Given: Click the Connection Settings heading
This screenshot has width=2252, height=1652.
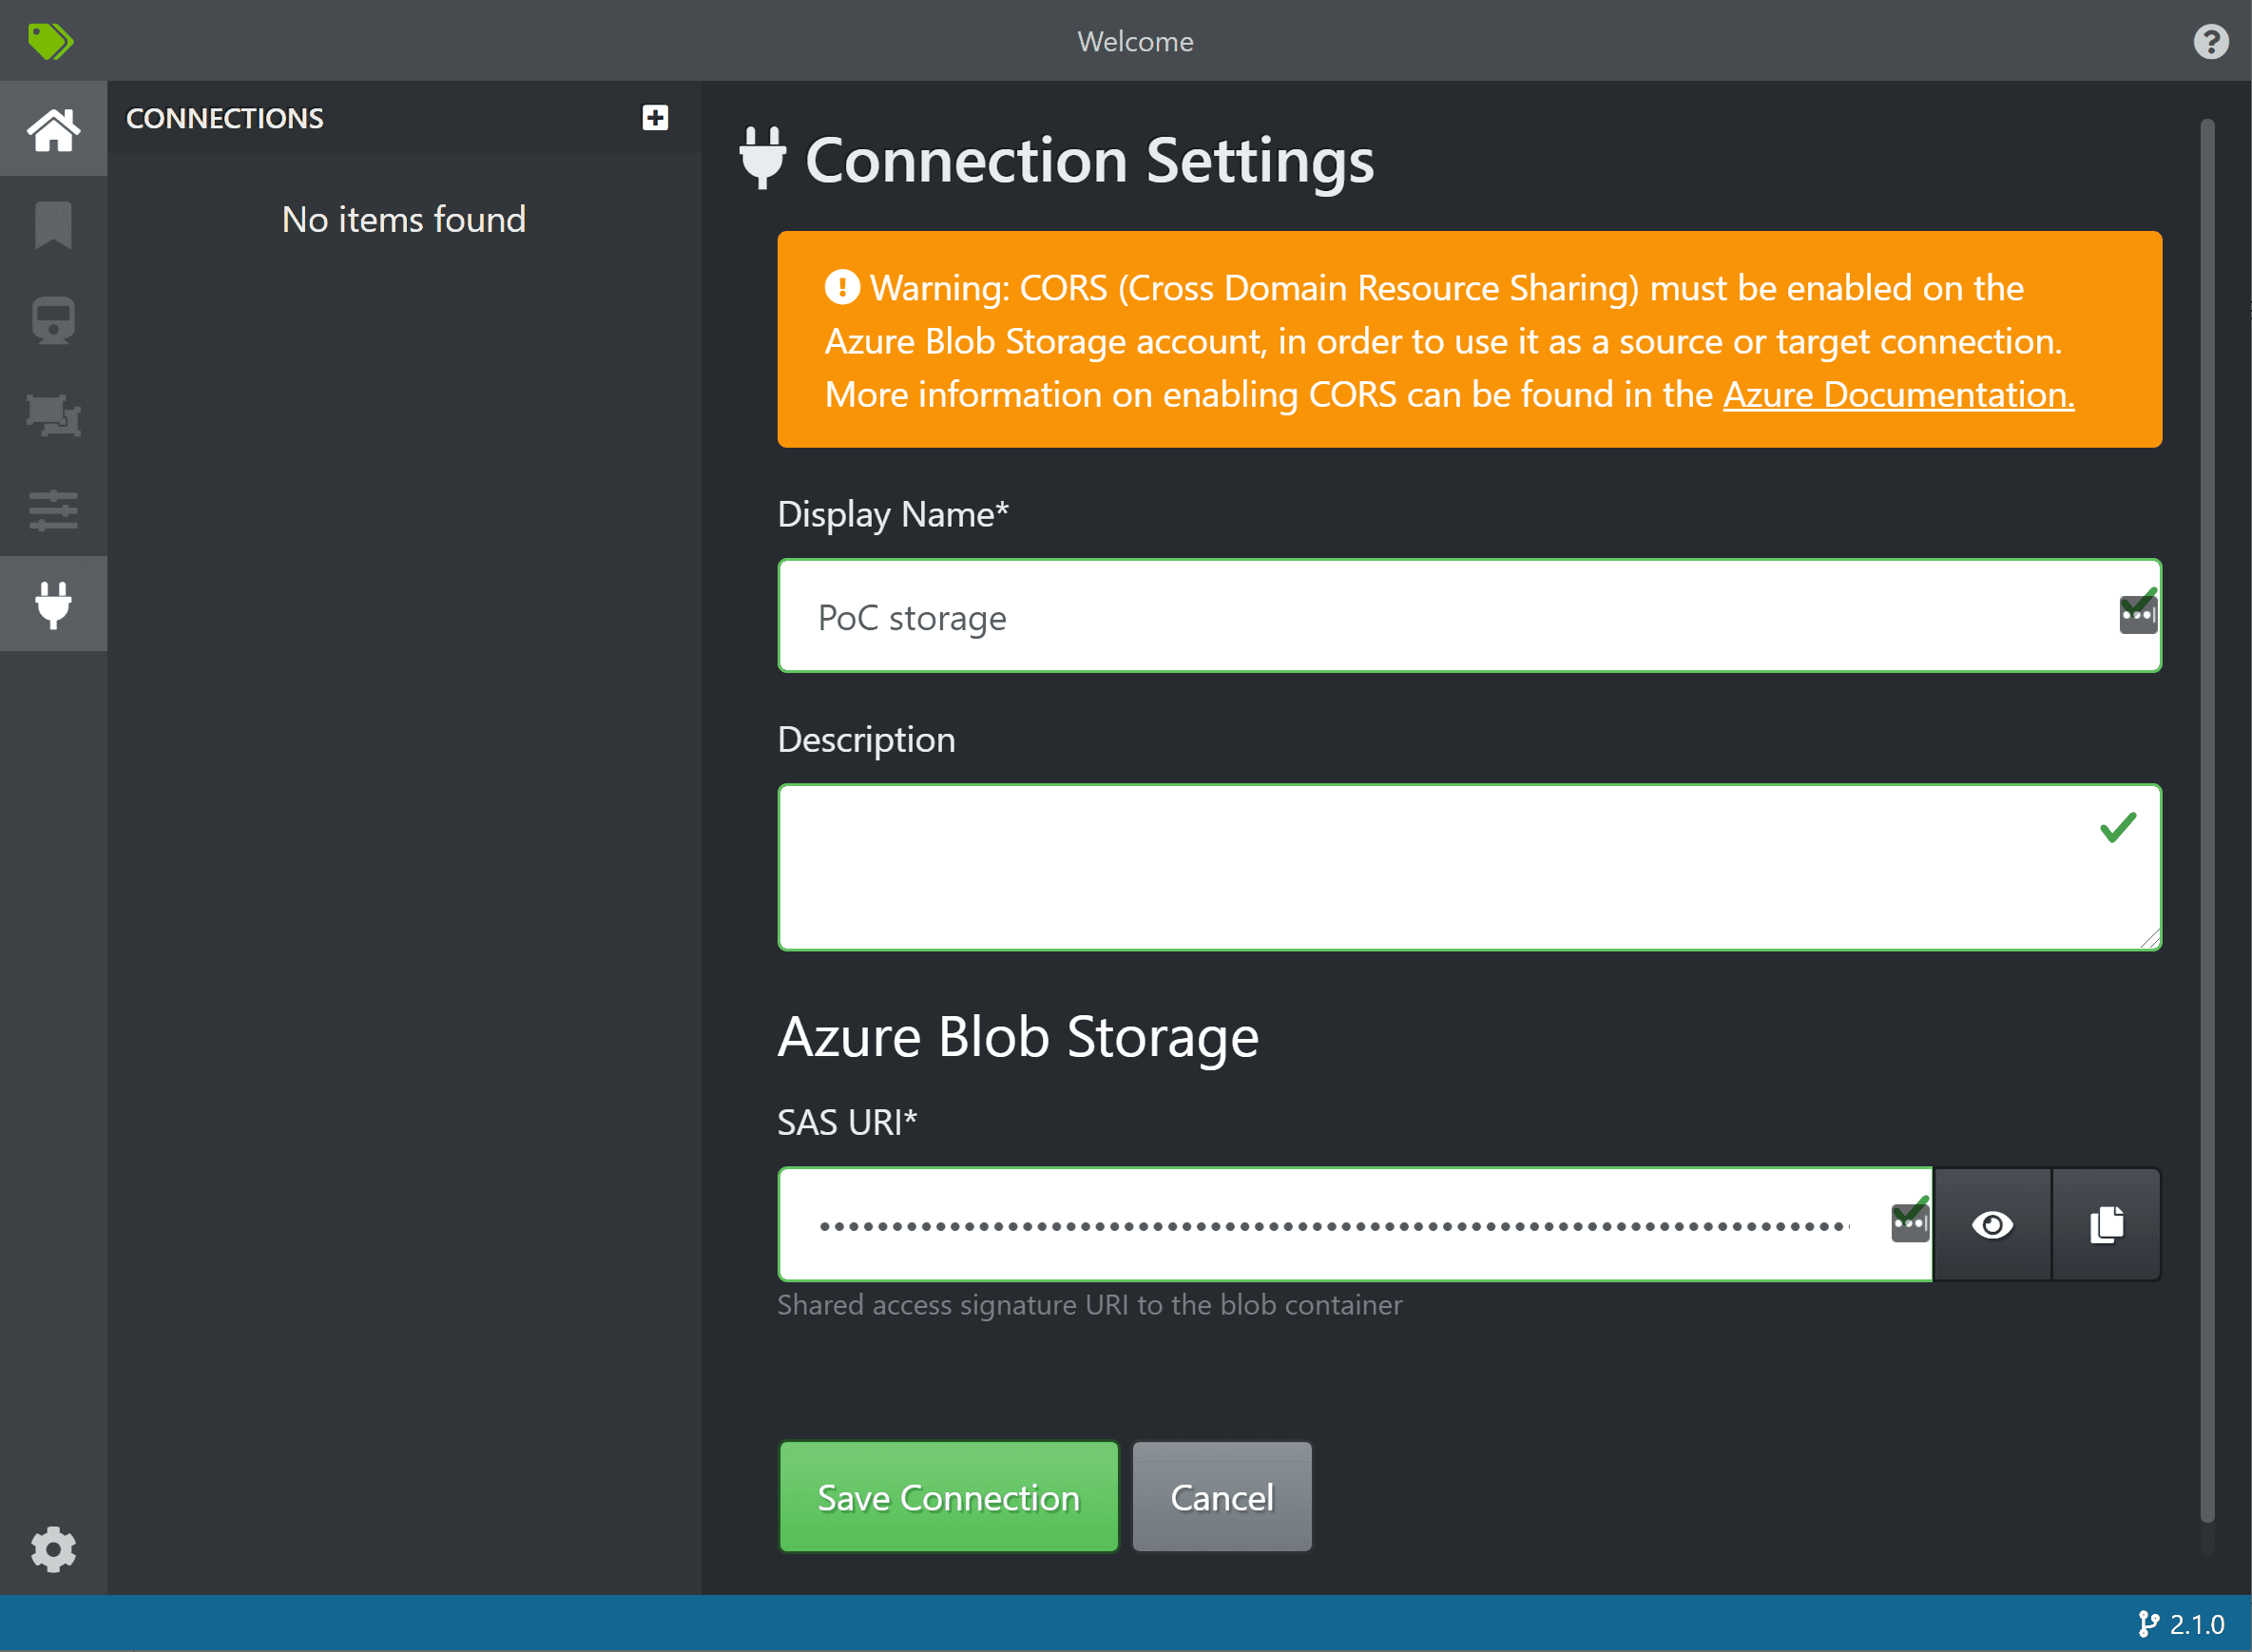Looking at the screenshot, I should [1089, 160].
